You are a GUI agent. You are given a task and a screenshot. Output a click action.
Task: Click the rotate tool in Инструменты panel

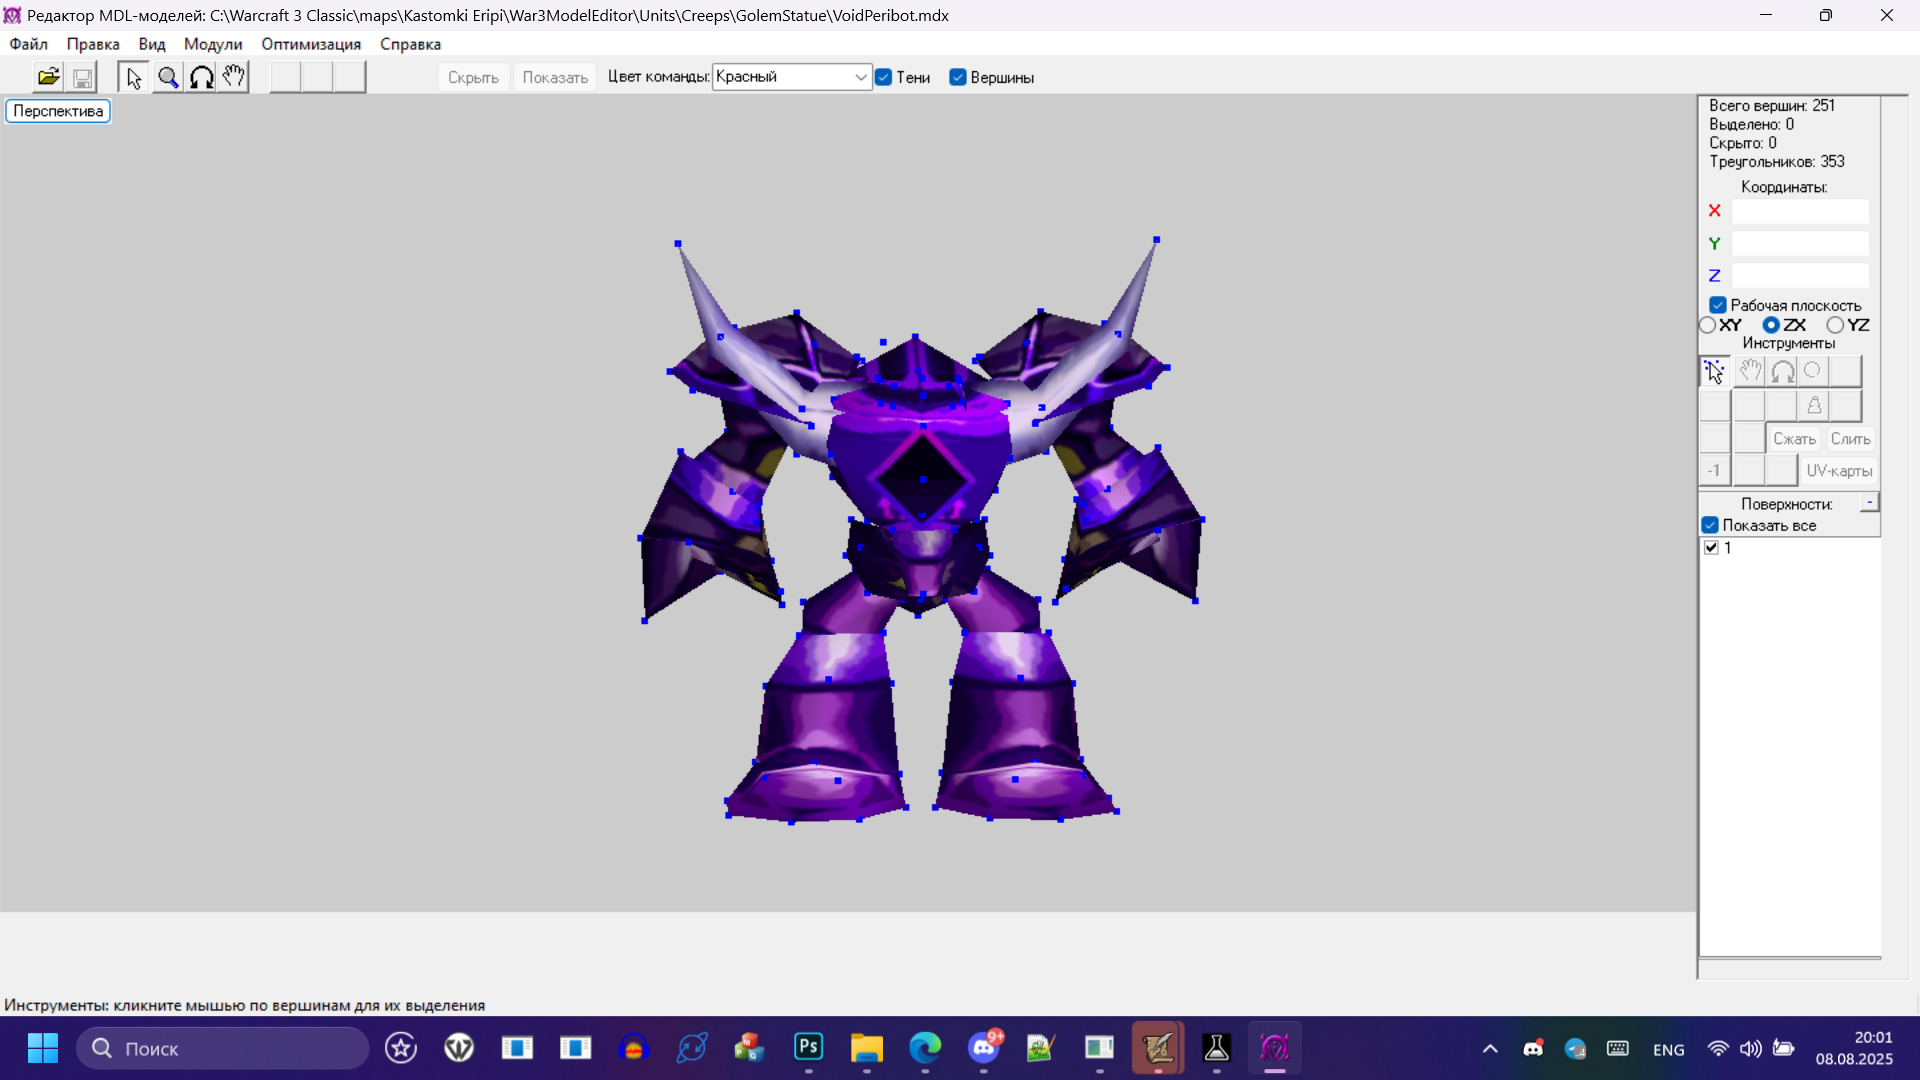click(x=1782, y=372)
